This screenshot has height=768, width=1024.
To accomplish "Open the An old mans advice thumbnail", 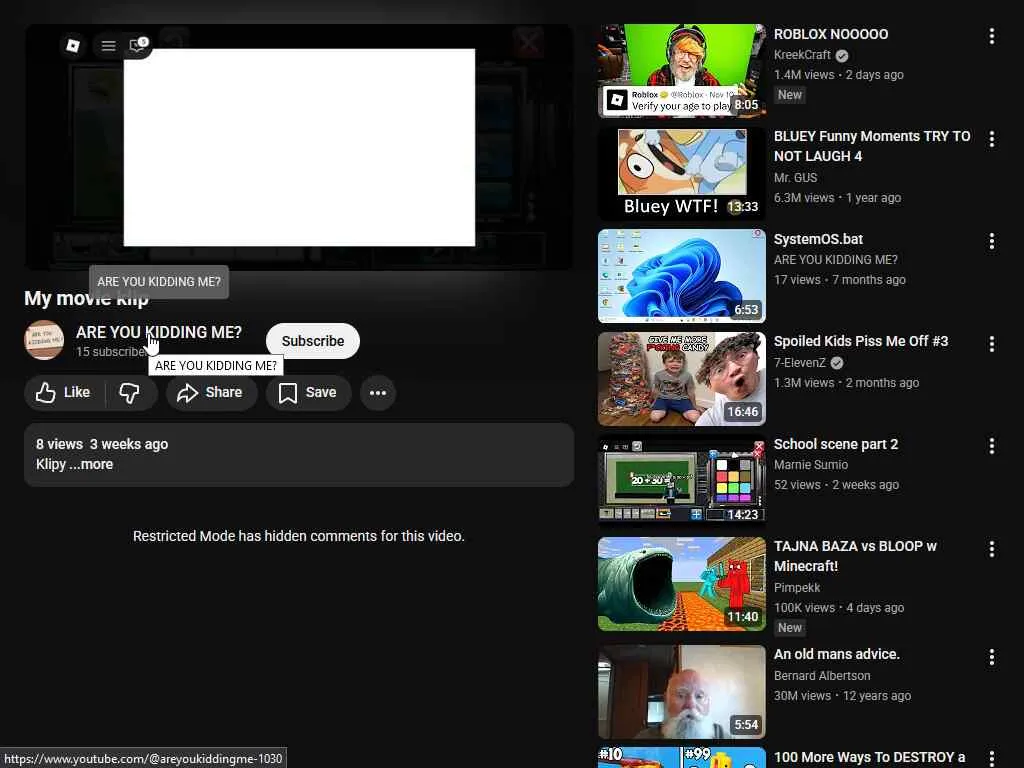I will click(682, 692).
